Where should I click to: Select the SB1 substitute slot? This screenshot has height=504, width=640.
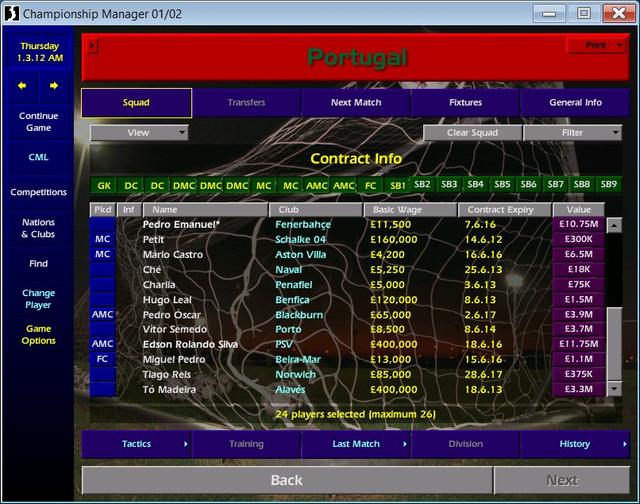(397, 185)
